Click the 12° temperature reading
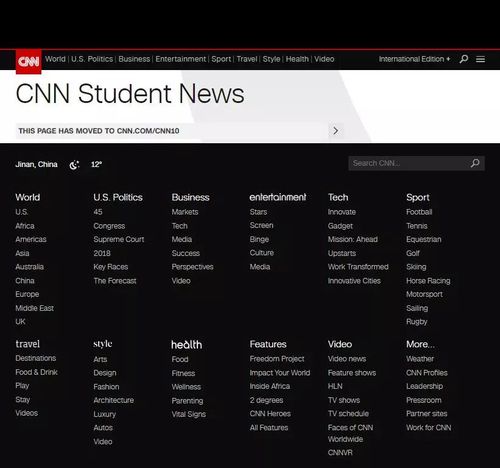This screenshot has height=468, width=500. coord(97,165)
